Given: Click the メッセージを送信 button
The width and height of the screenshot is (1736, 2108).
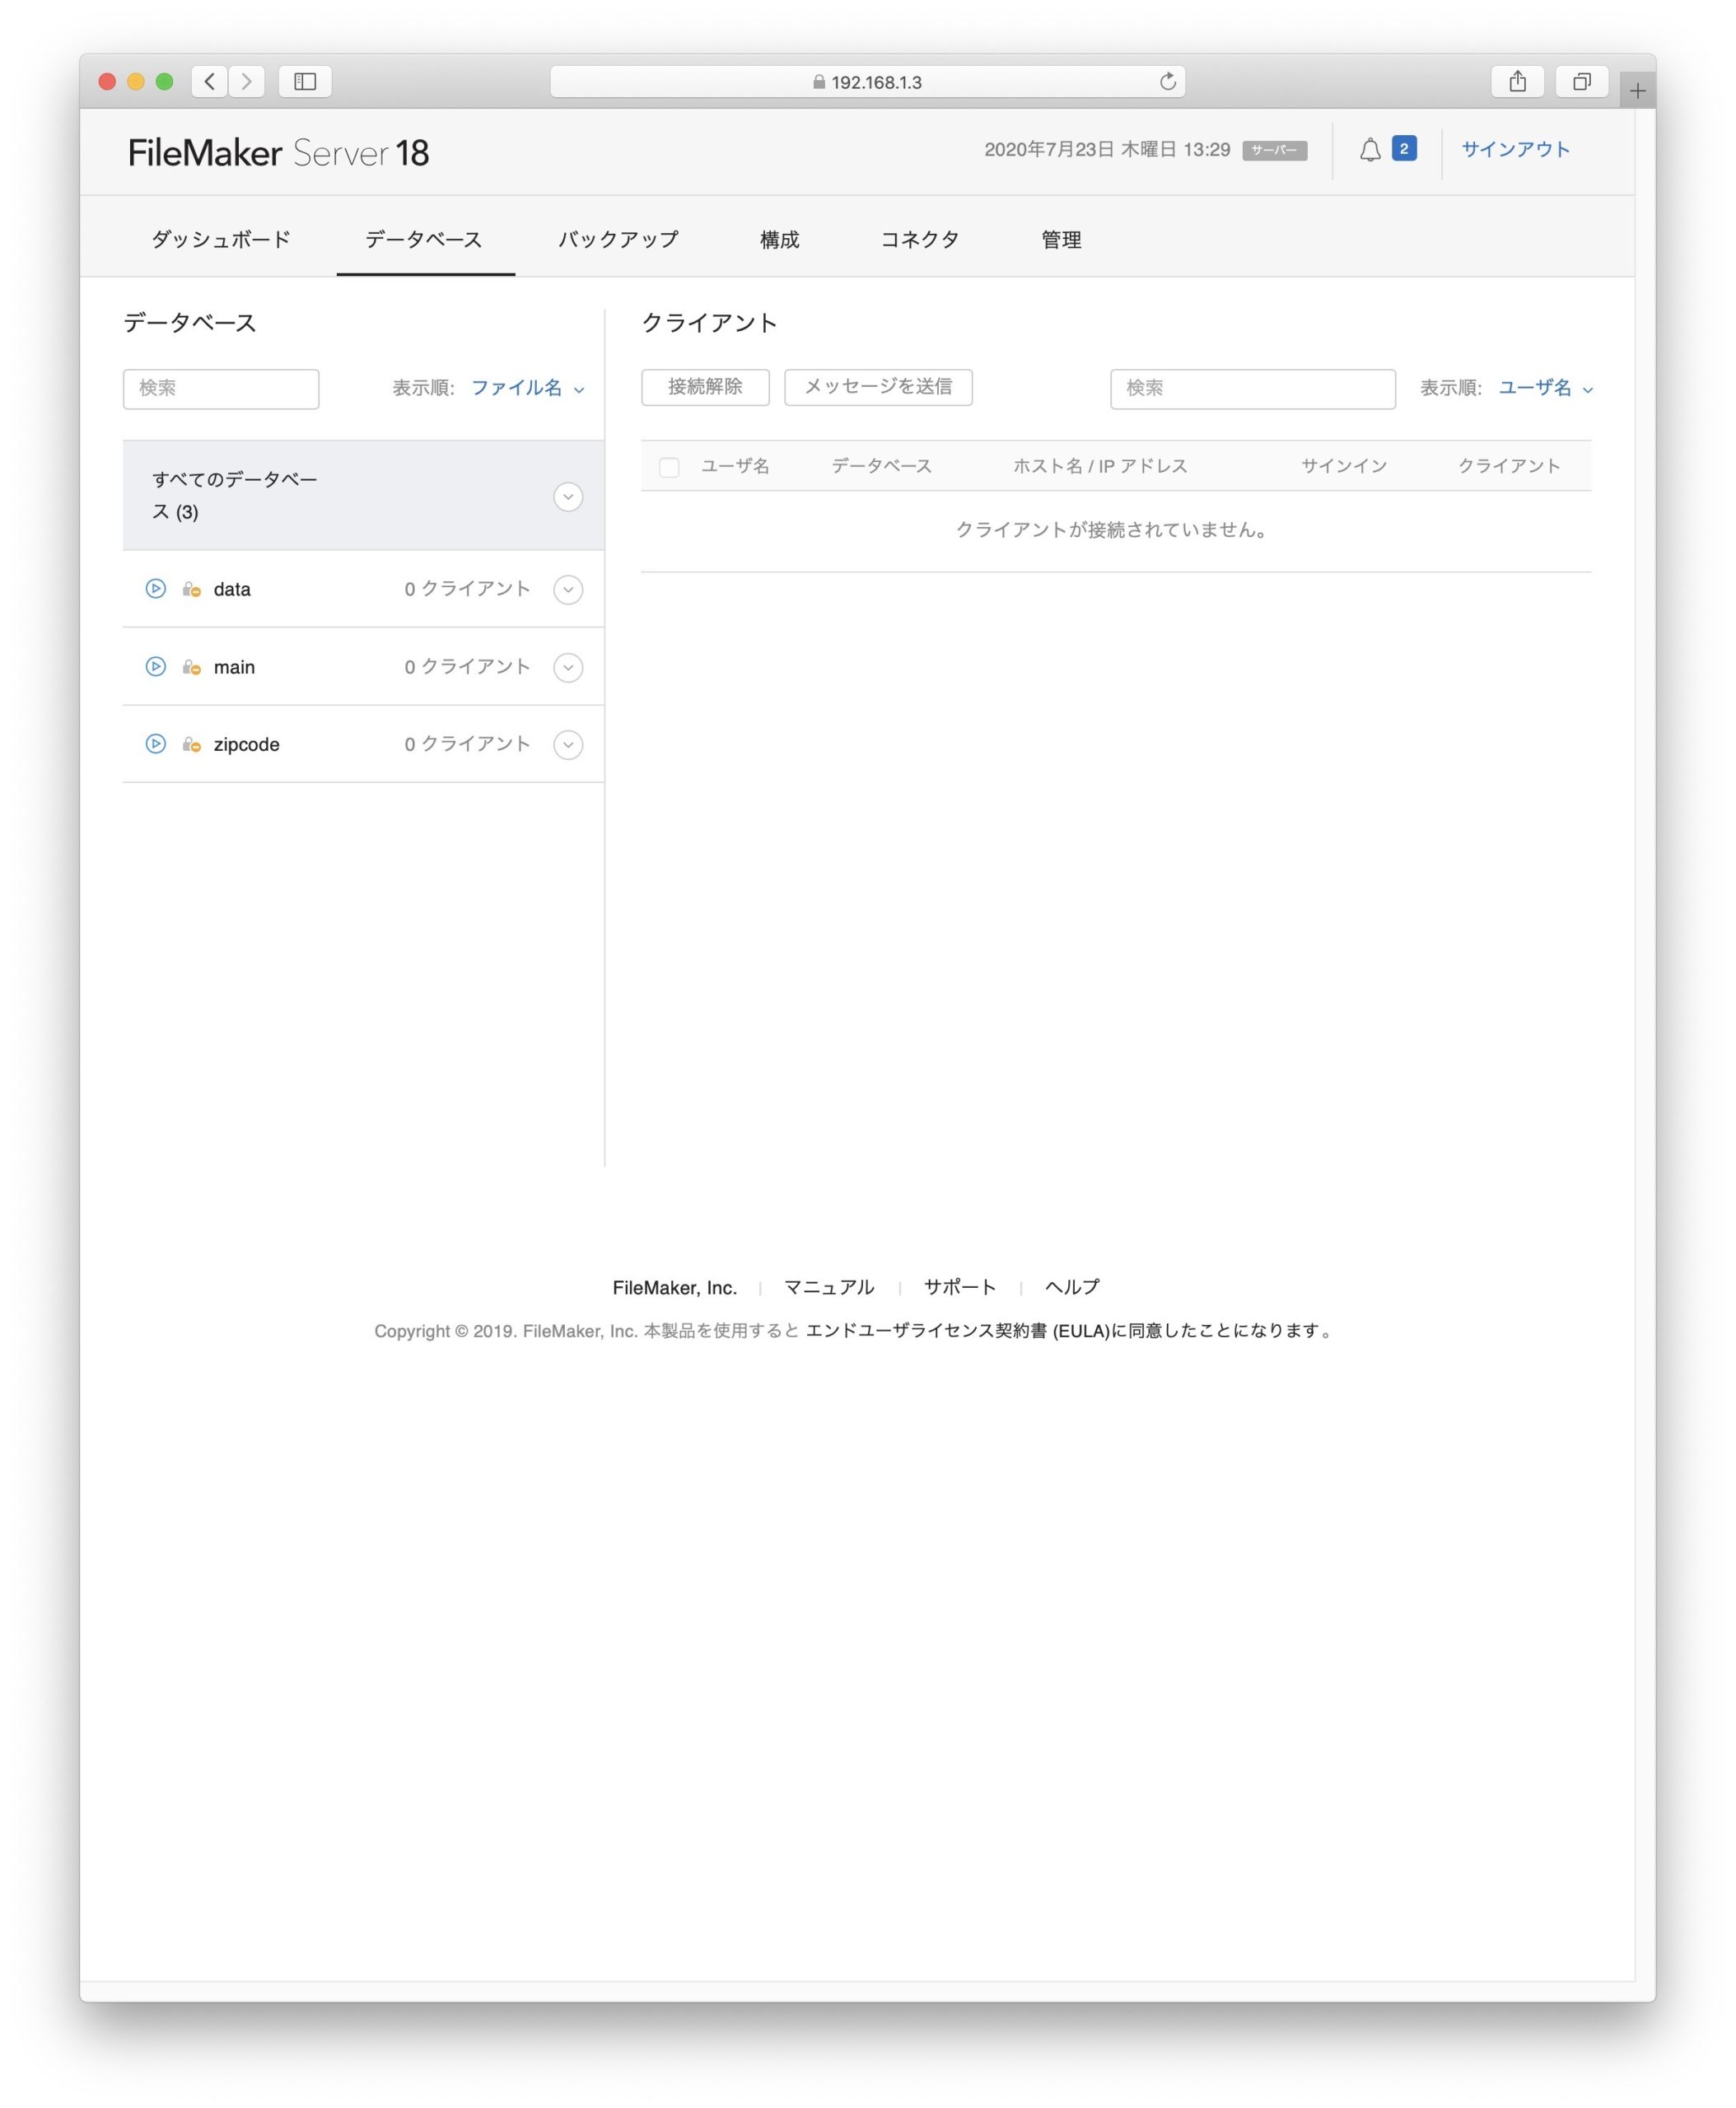Looking at the screenshot, I should point(878,387).
